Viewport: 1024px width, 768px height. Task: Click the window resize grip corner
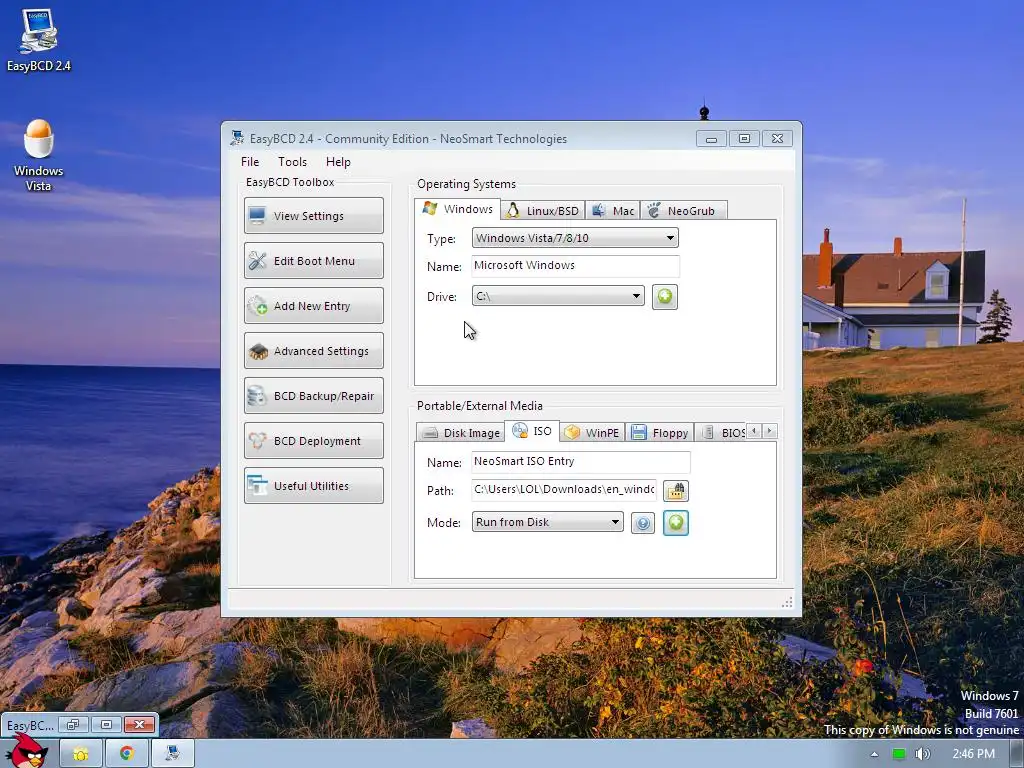(x=788, y=602)
